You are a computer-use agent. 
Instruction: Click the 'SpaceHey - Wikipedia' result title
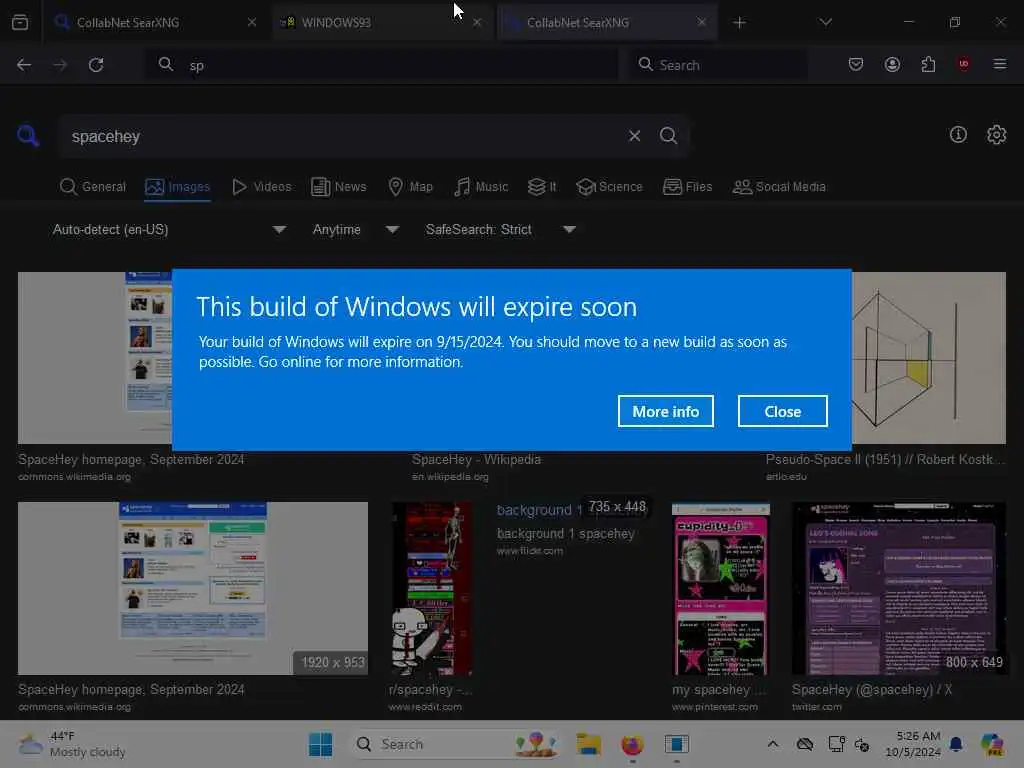tap(476, 460)
